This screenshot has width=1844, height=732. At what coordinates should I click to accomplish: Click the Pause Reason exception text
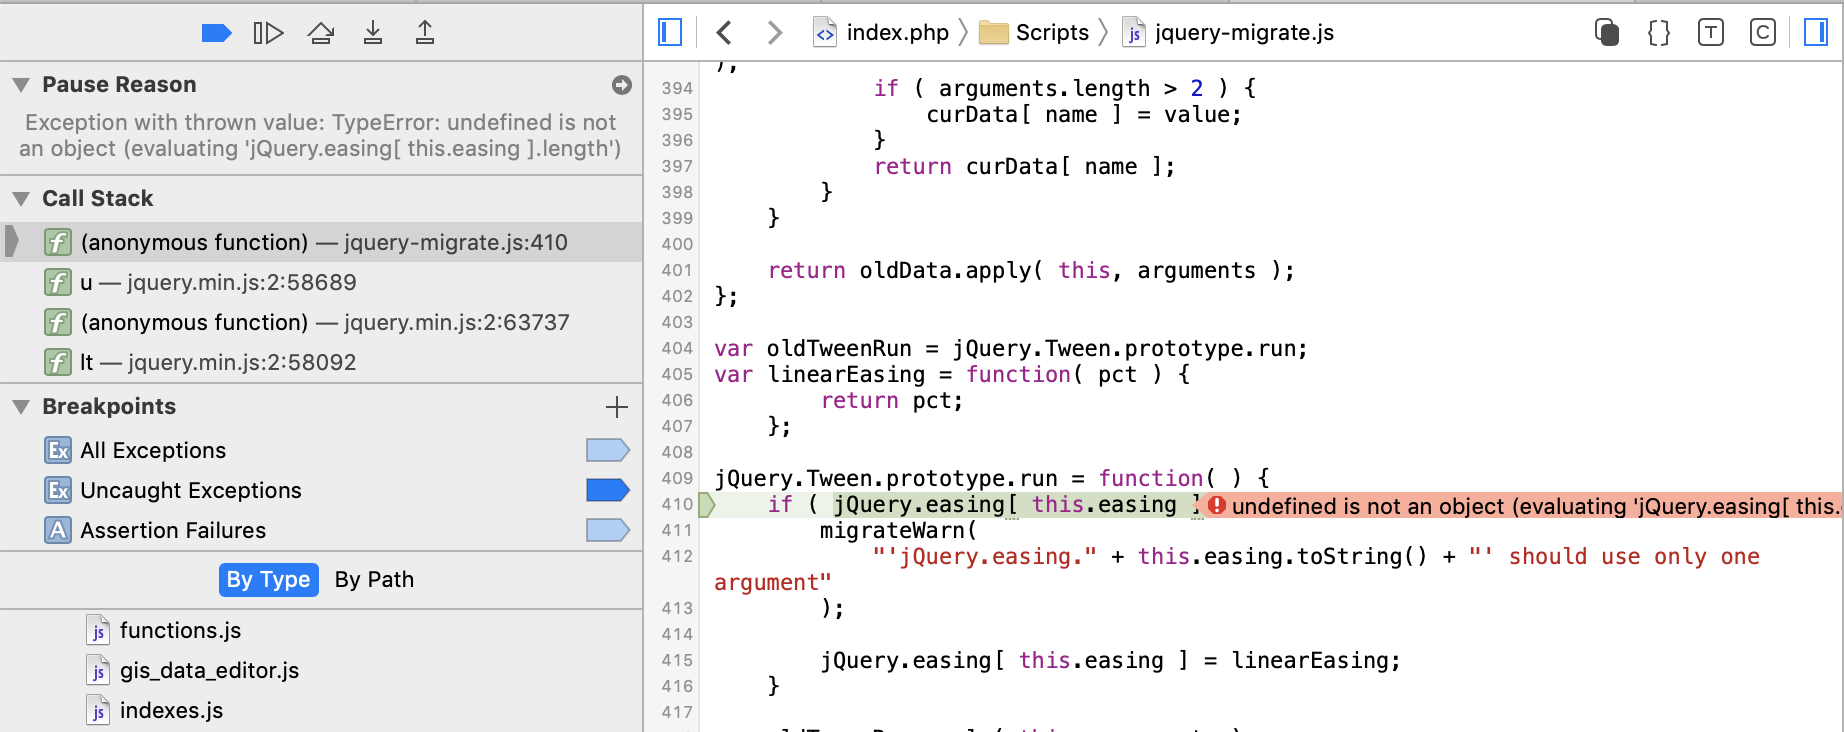(x=320, y=136)
